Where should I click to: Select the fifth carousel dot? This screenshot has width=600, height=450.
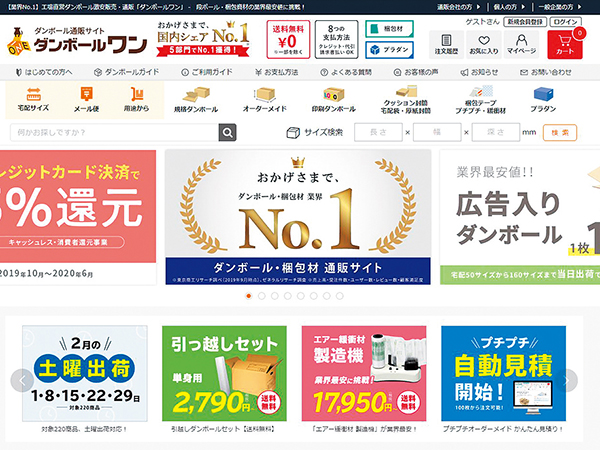(x=301, y=296)
